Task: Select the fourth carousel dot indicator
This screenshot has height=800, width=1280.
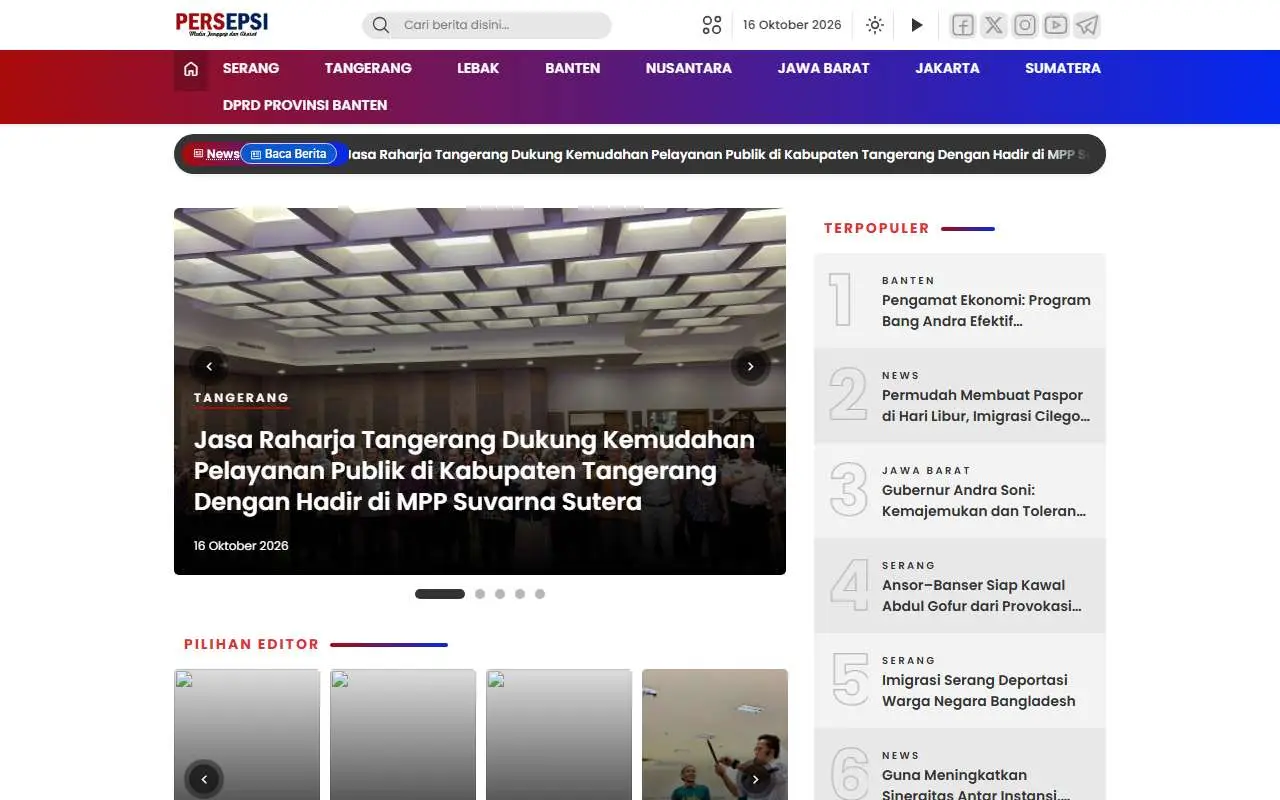Action: [520, 594]
